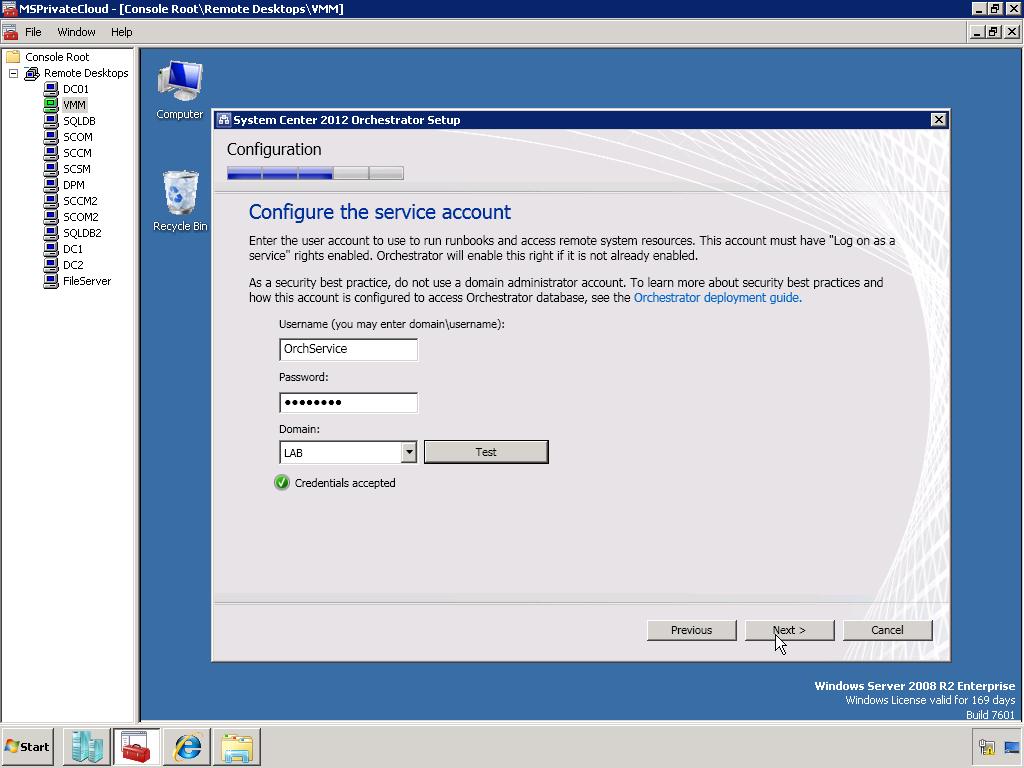Click the Test credentials button
1024x768 pixels.
486,452
